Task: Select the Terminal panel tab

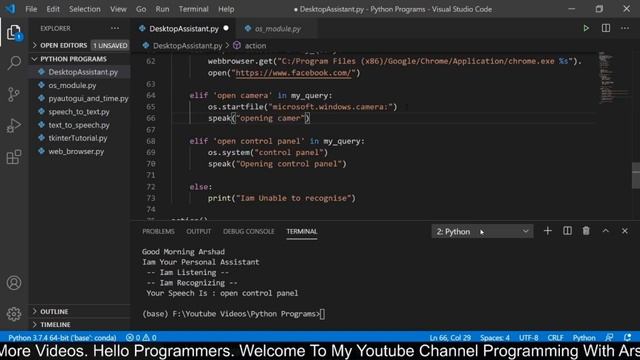Action: [302, 231]
